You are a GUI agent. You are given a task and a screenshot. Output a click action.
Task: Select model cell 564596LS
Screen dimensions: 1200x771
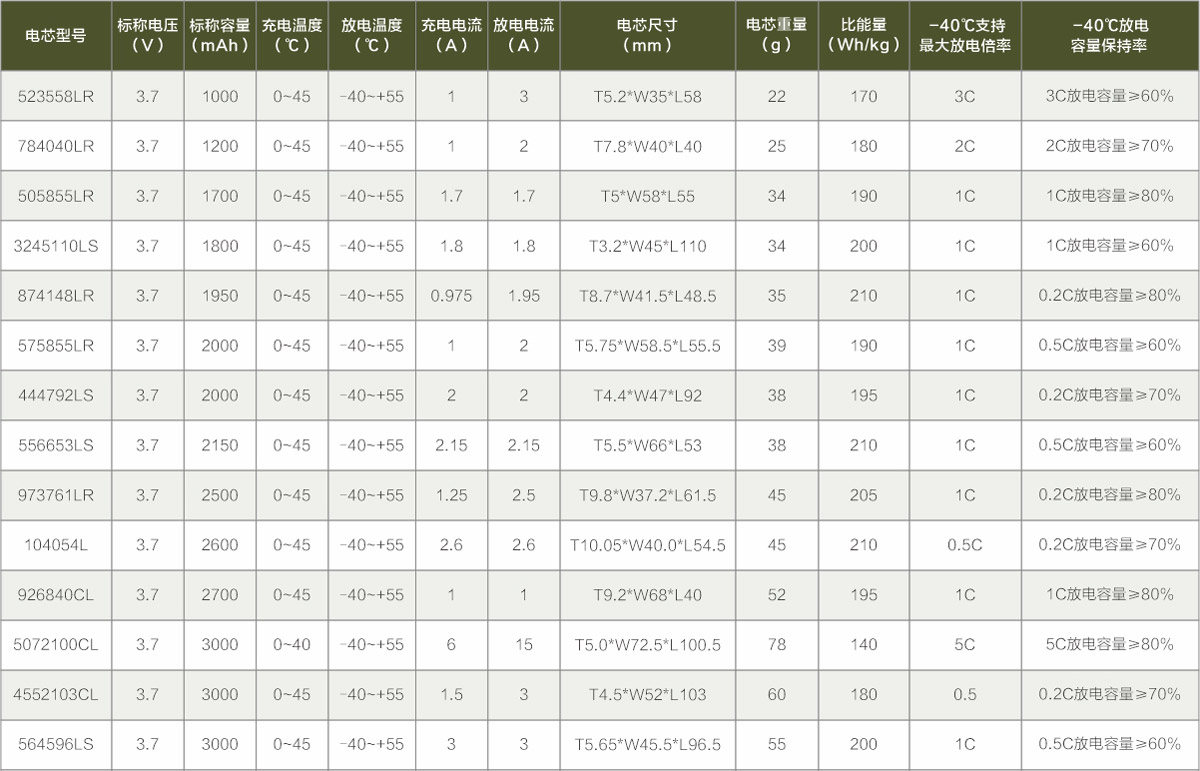(56, 745)
